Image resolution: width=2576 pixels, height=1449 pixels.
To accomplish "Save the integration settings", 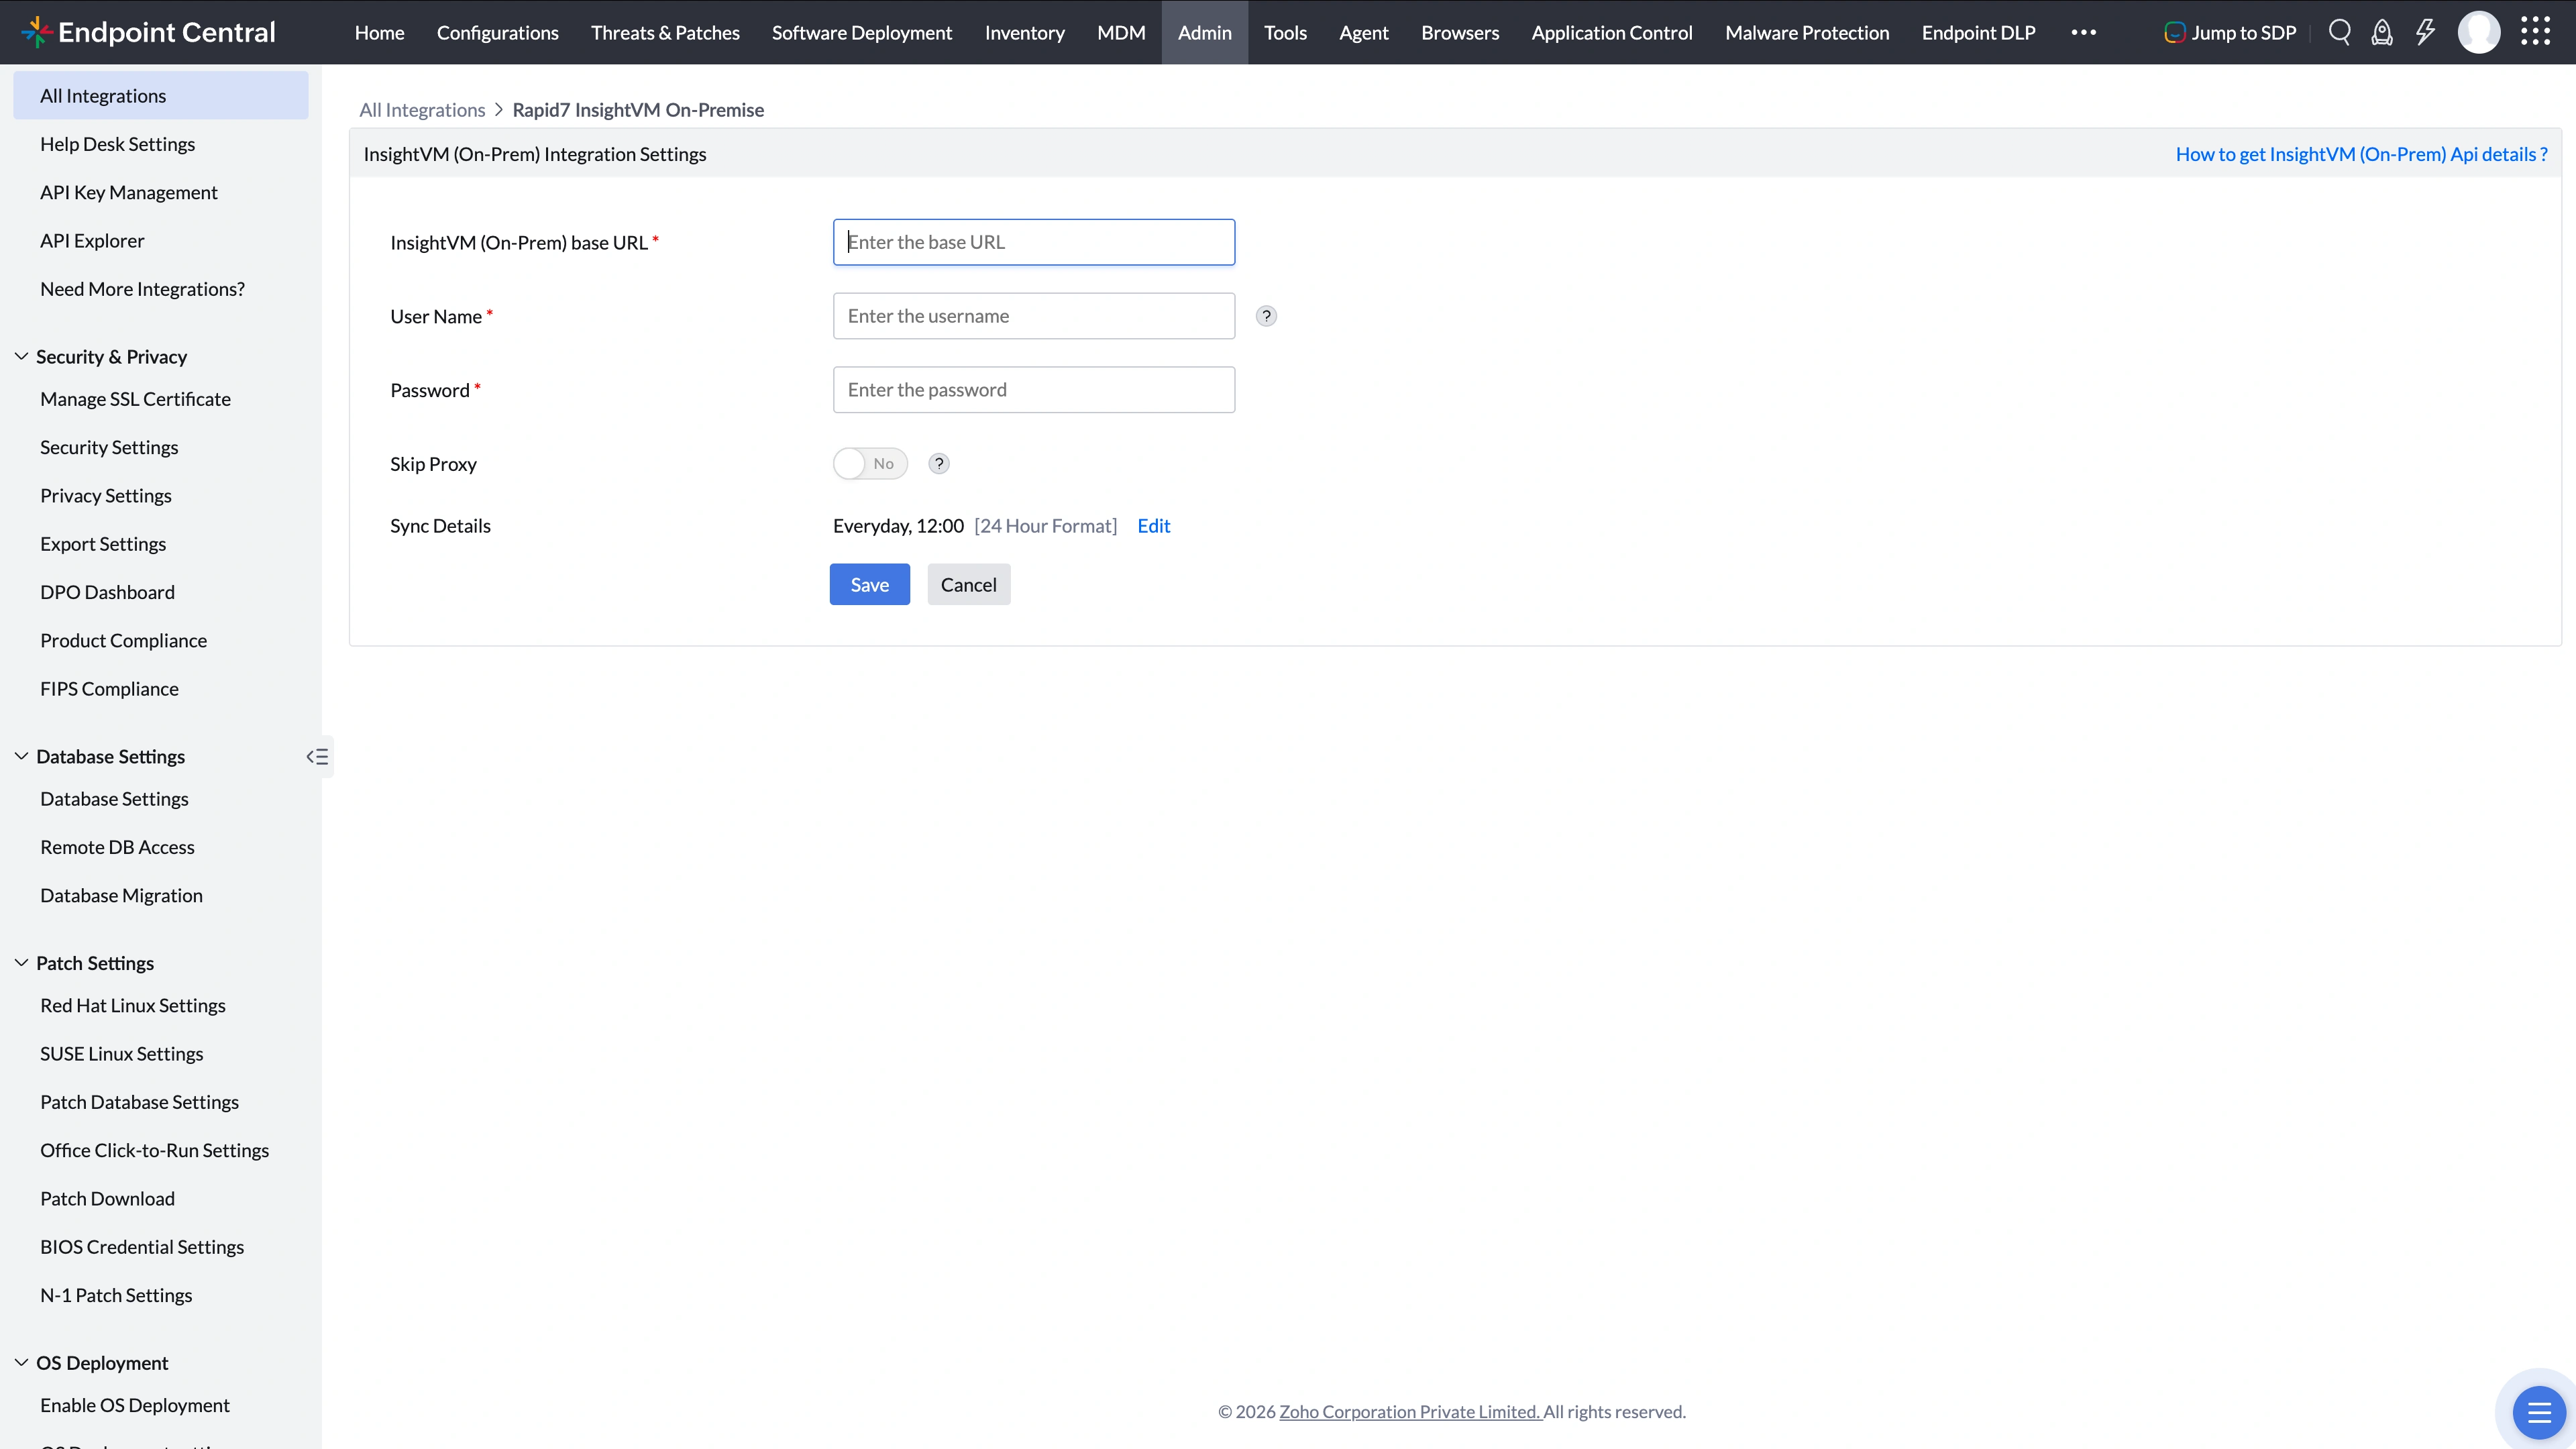I will tap(870, 585).
